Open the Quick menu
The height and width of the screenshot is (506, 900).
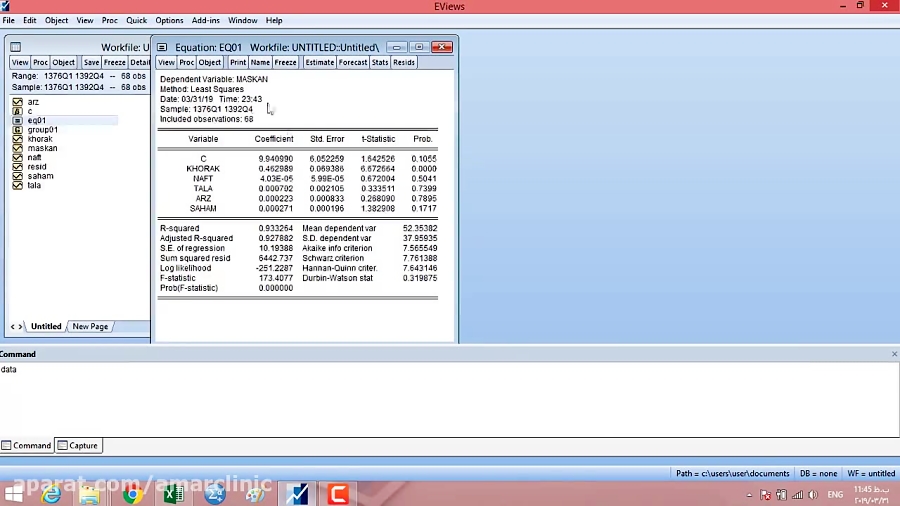point(136,20)
